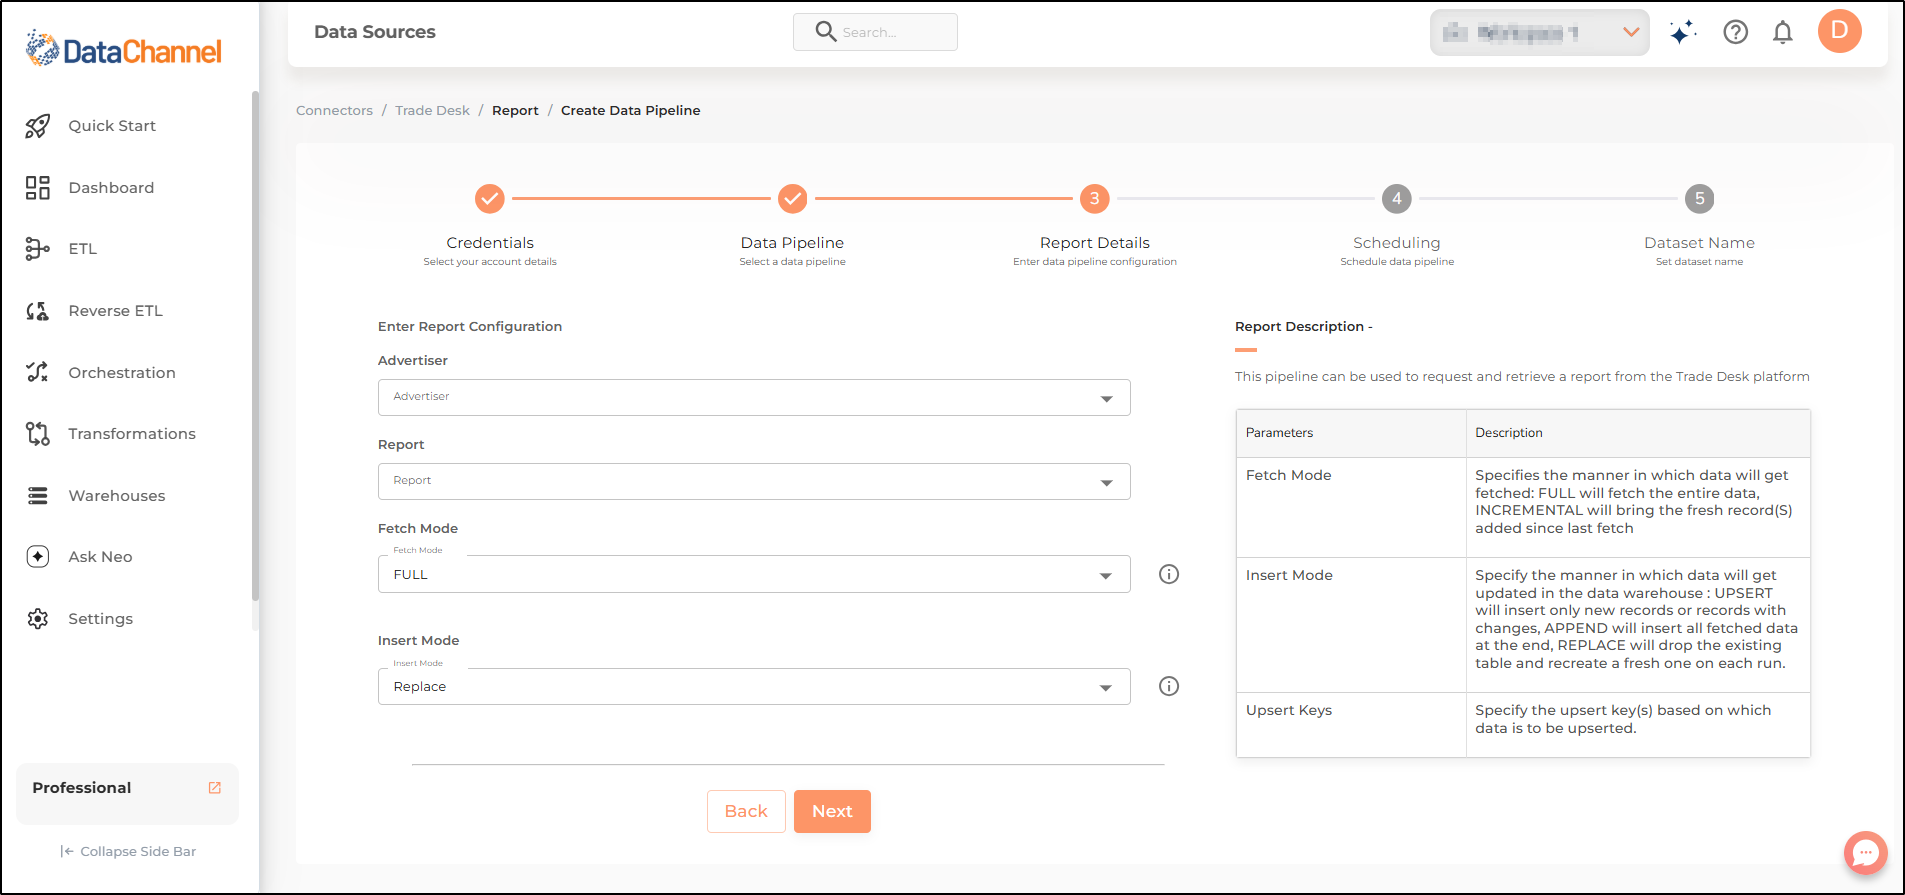This screenshot has height=895, width=1905.
Task: Open the help question mark icon
Action: (x=1736, y=32)
